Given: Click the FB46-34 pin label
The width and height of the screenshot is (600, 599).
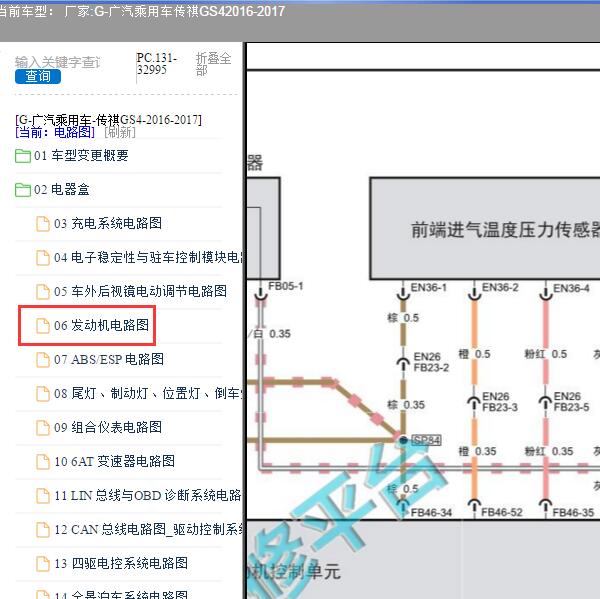Looking at the screenshot, I should tap(431, 512).
